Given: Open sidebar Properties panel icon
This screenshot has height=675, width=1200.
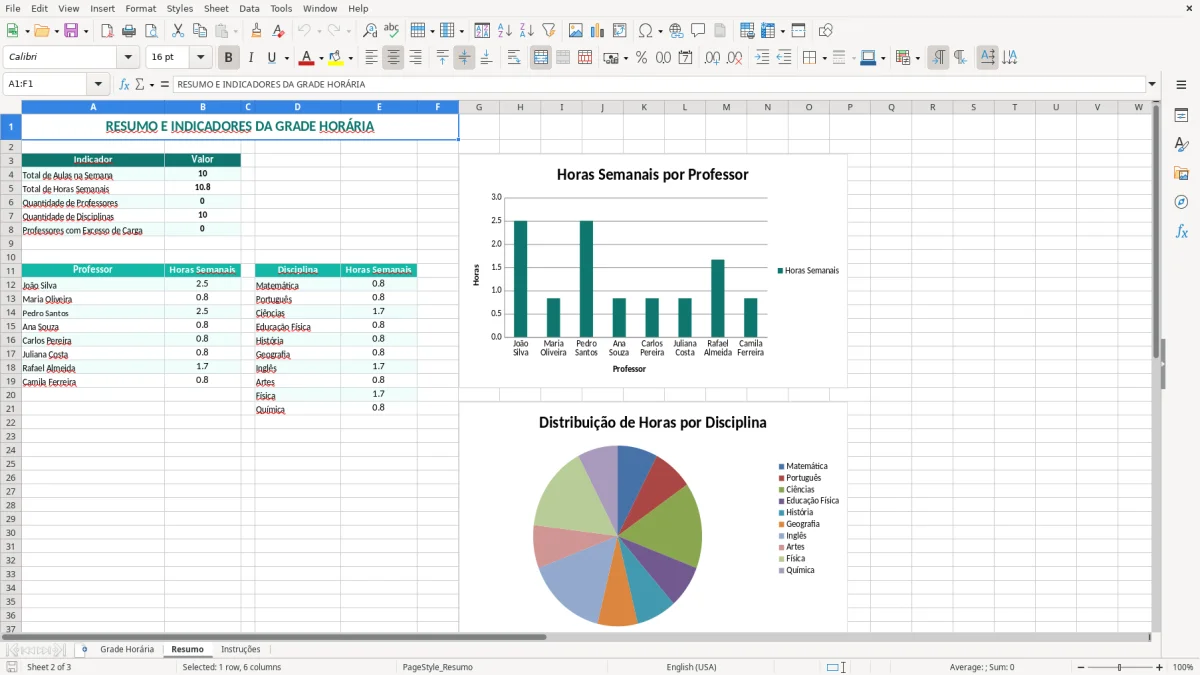Looking at the screenshot, I should (1181, 115).
